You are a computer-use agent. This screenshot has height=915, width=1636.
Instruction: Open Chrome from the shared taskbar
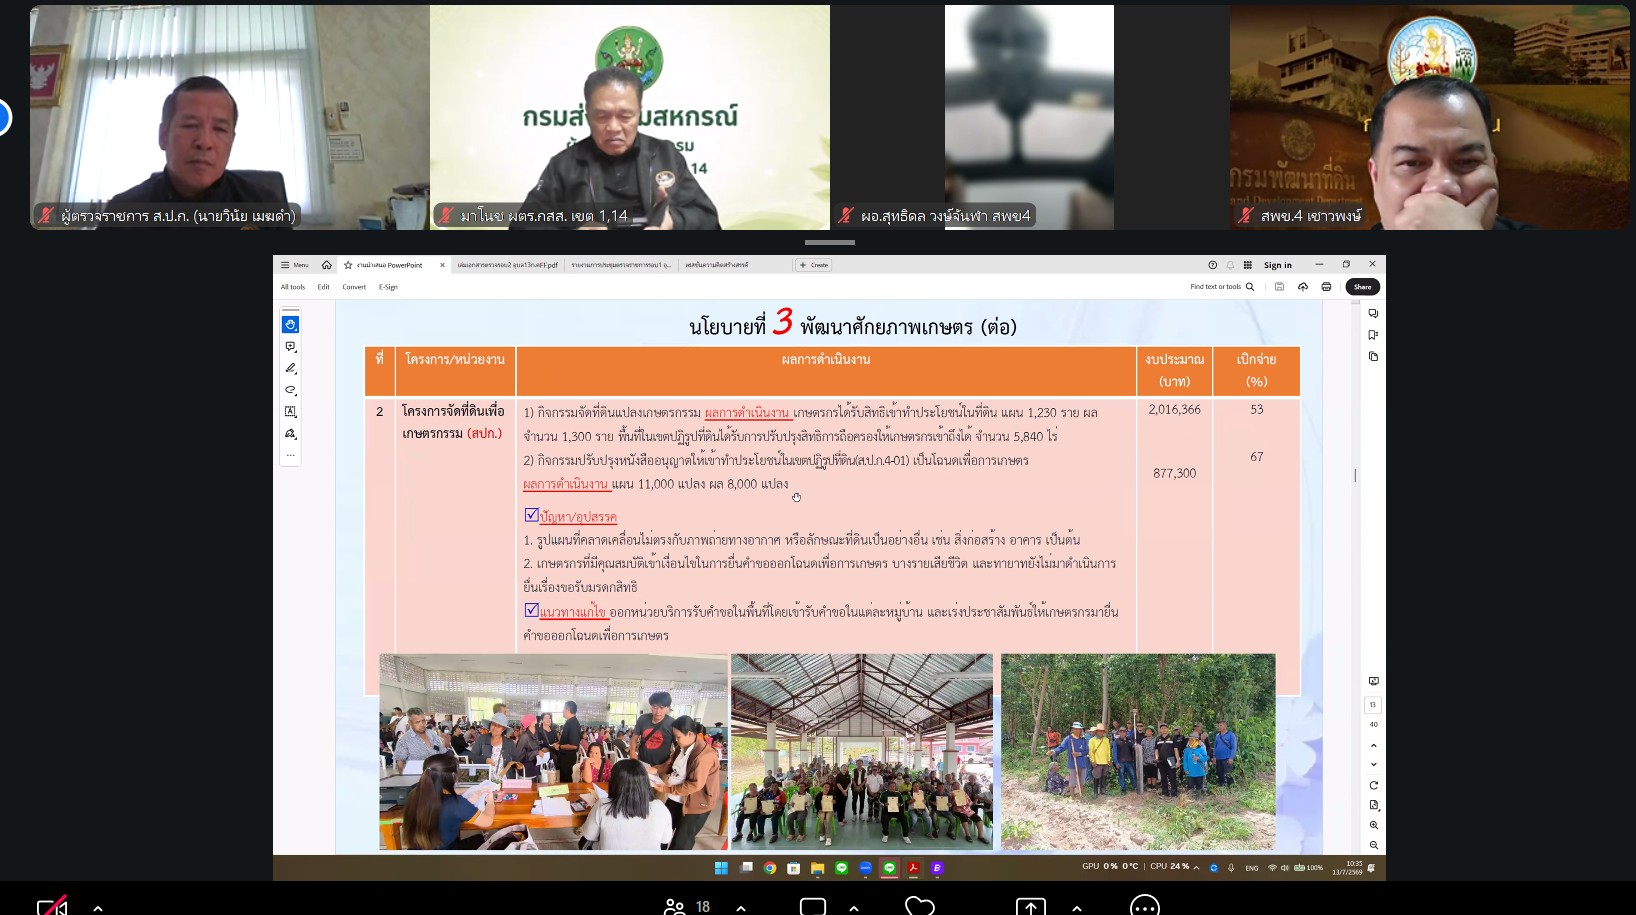coord(770,868)
